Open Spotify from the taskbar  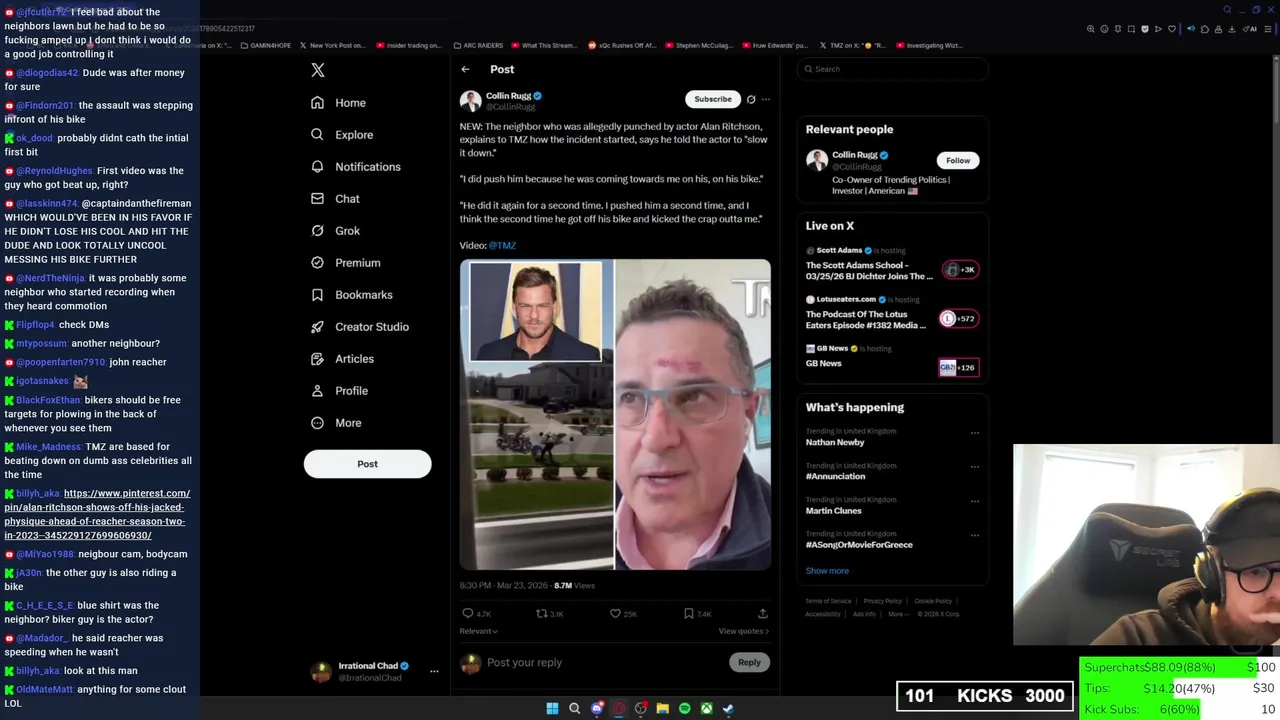coord(684,708)
